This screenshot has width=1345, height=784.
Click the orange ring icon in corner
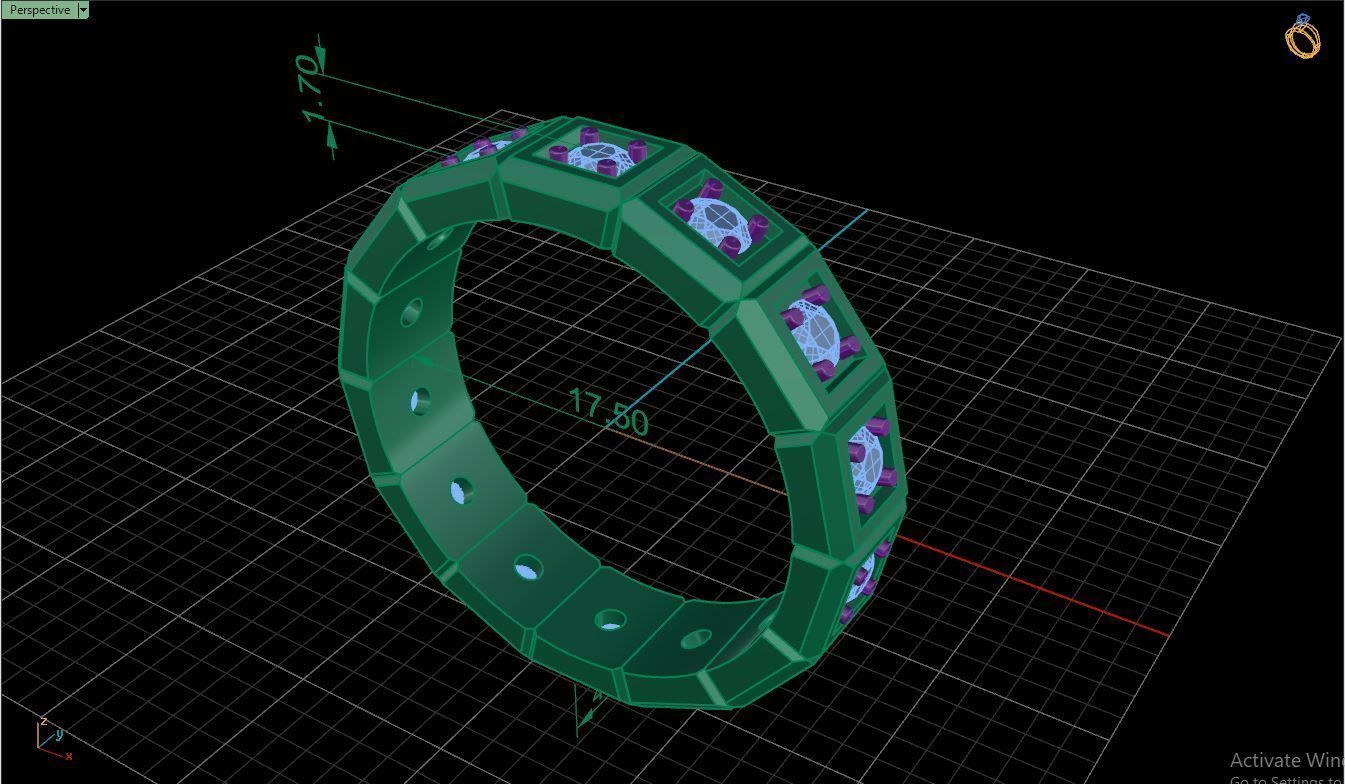[x=1302, y=36]
